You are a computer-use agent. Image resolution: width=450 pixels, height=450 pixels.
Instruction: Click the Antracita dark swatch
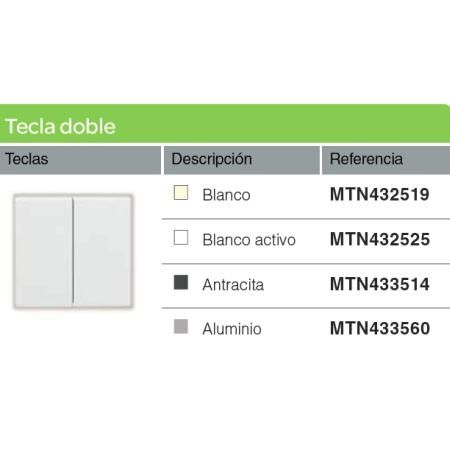tap(181, 282)
